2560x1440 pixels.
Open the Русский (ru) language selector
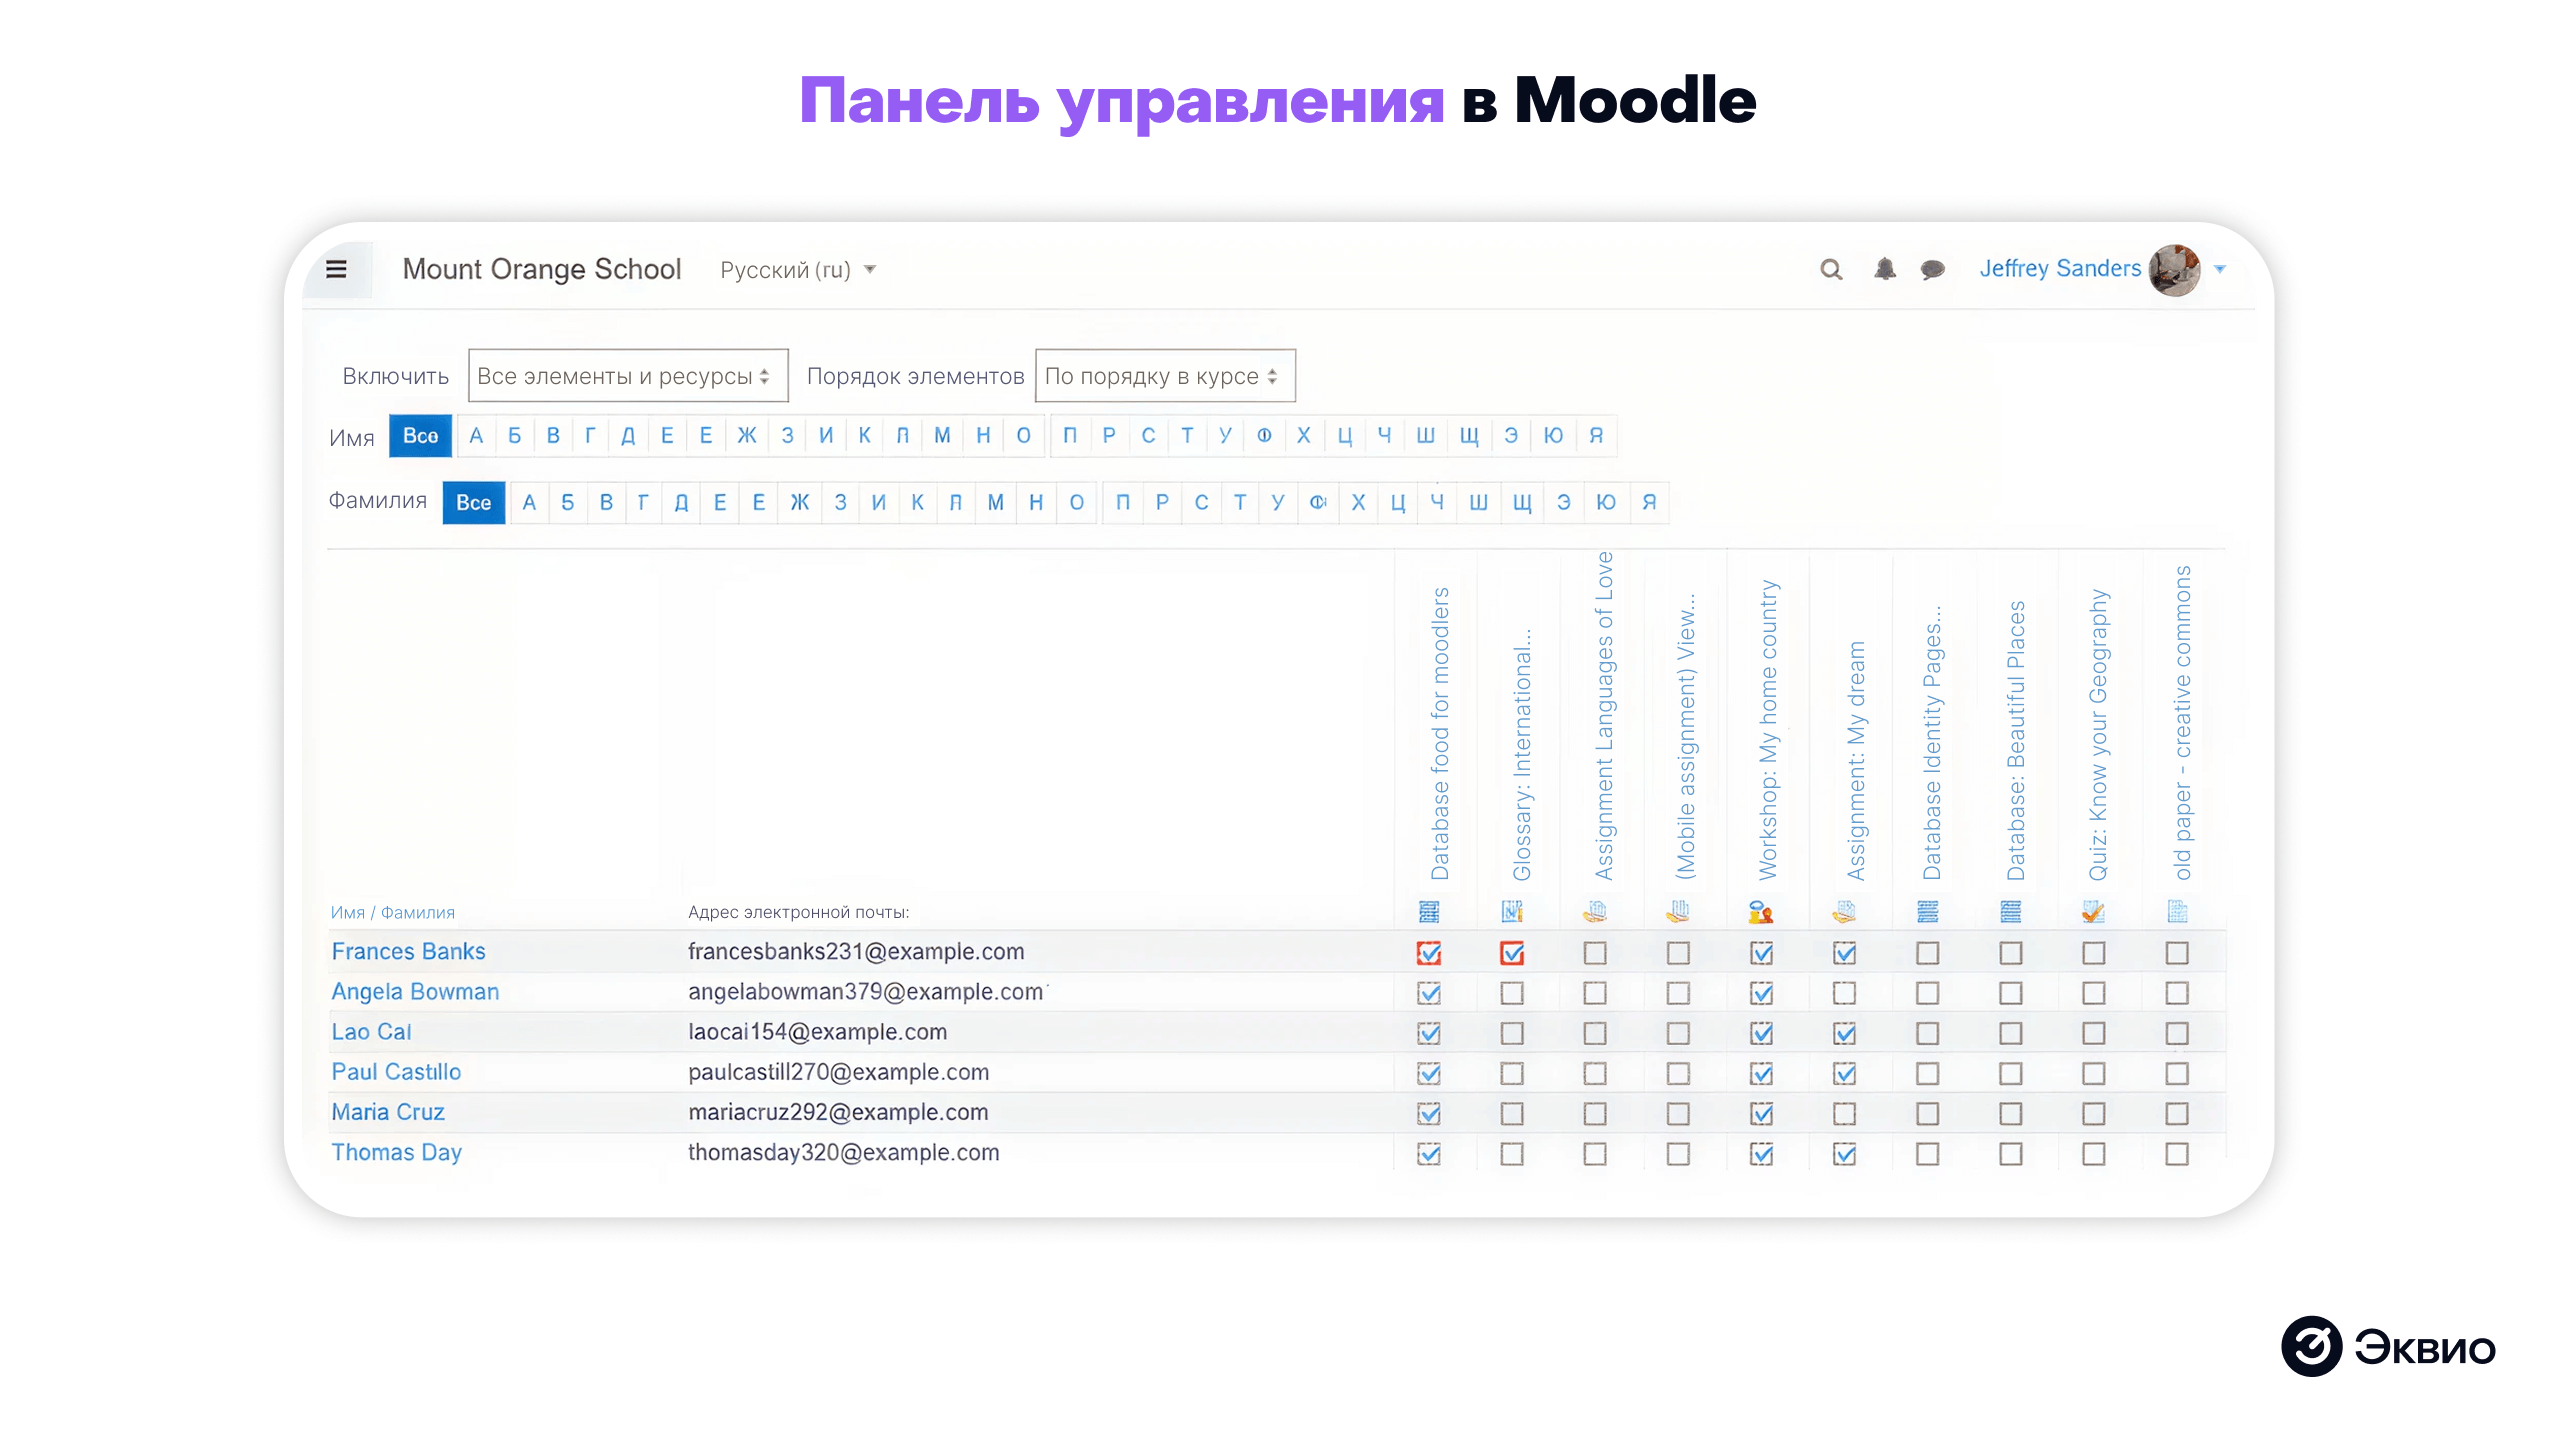[797, 269]
